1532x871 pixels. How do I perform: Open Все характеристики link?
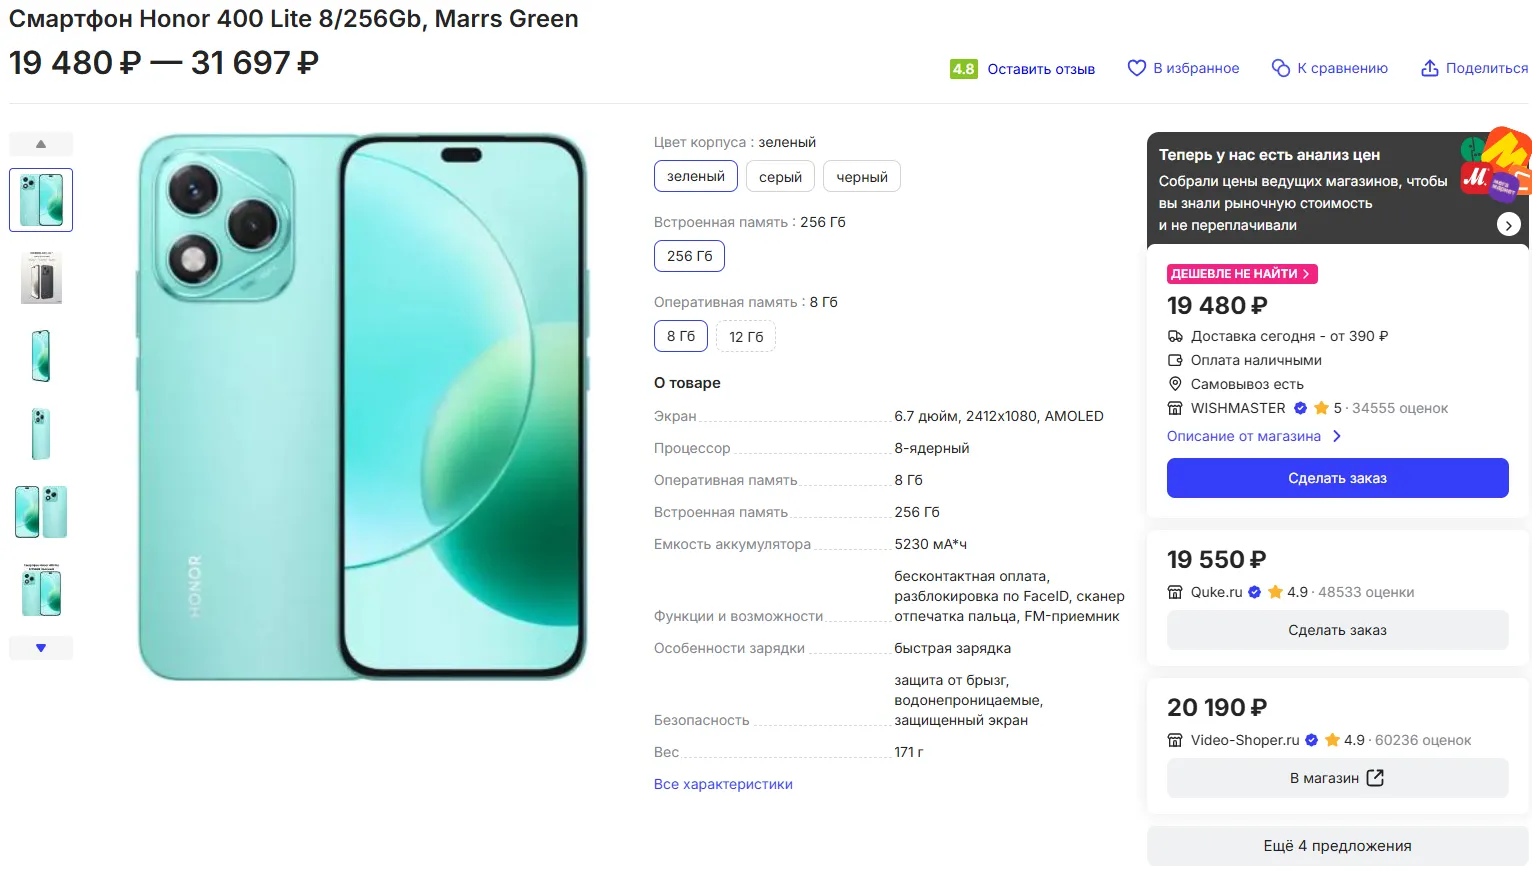pyautogui.click(x=723, y=784)
